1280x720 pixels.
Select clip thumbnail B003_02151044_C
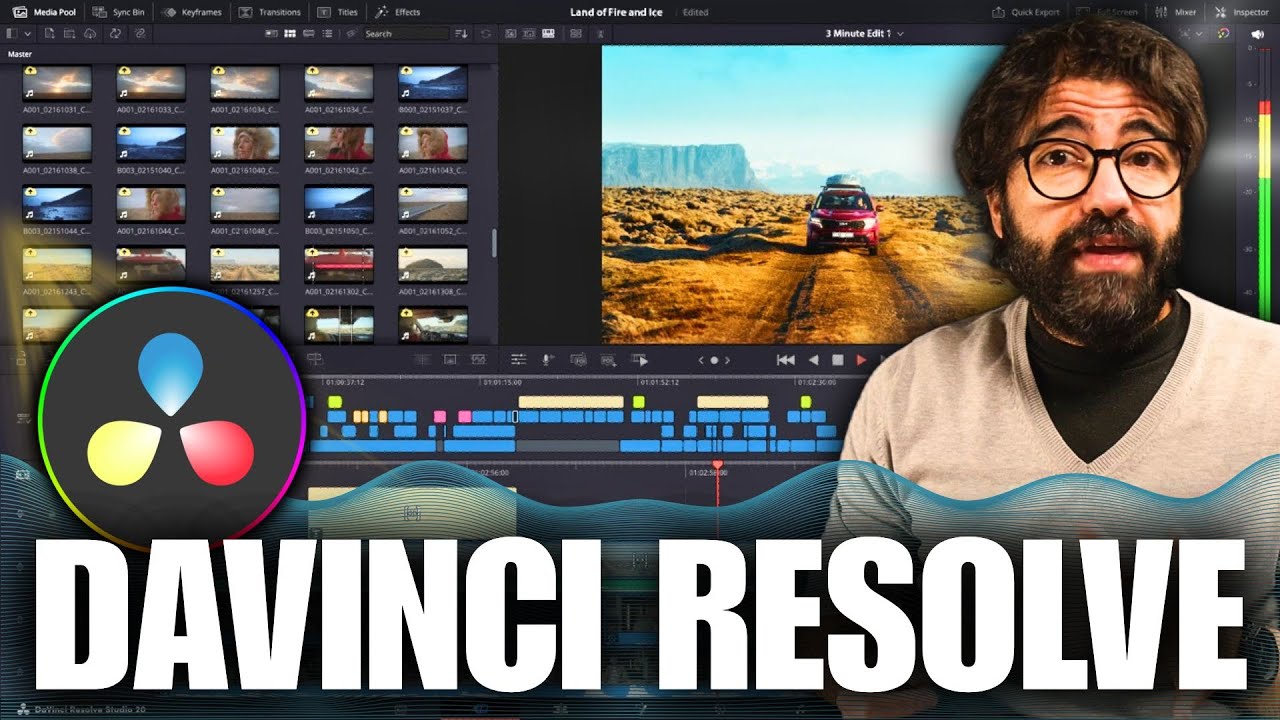pyautogui.click(x=57, y=204)
